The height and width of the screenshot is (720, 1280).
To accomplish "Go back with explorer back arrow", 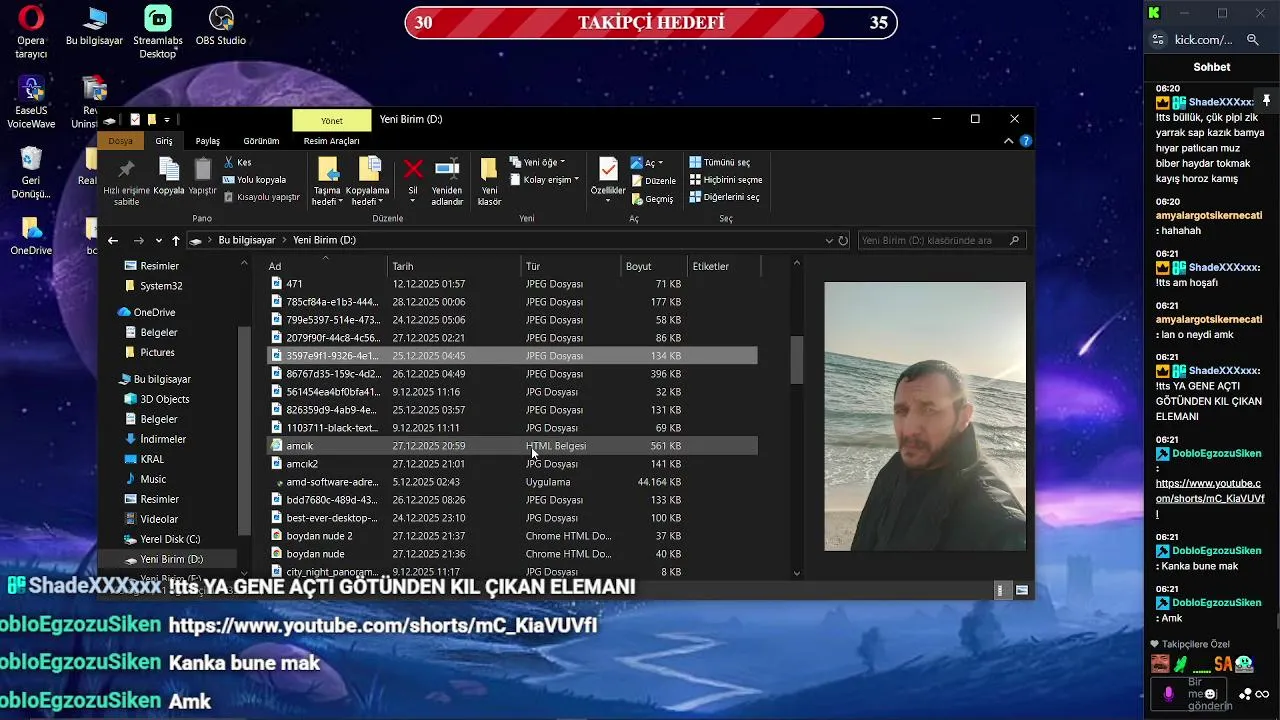I will coord(113,240).
